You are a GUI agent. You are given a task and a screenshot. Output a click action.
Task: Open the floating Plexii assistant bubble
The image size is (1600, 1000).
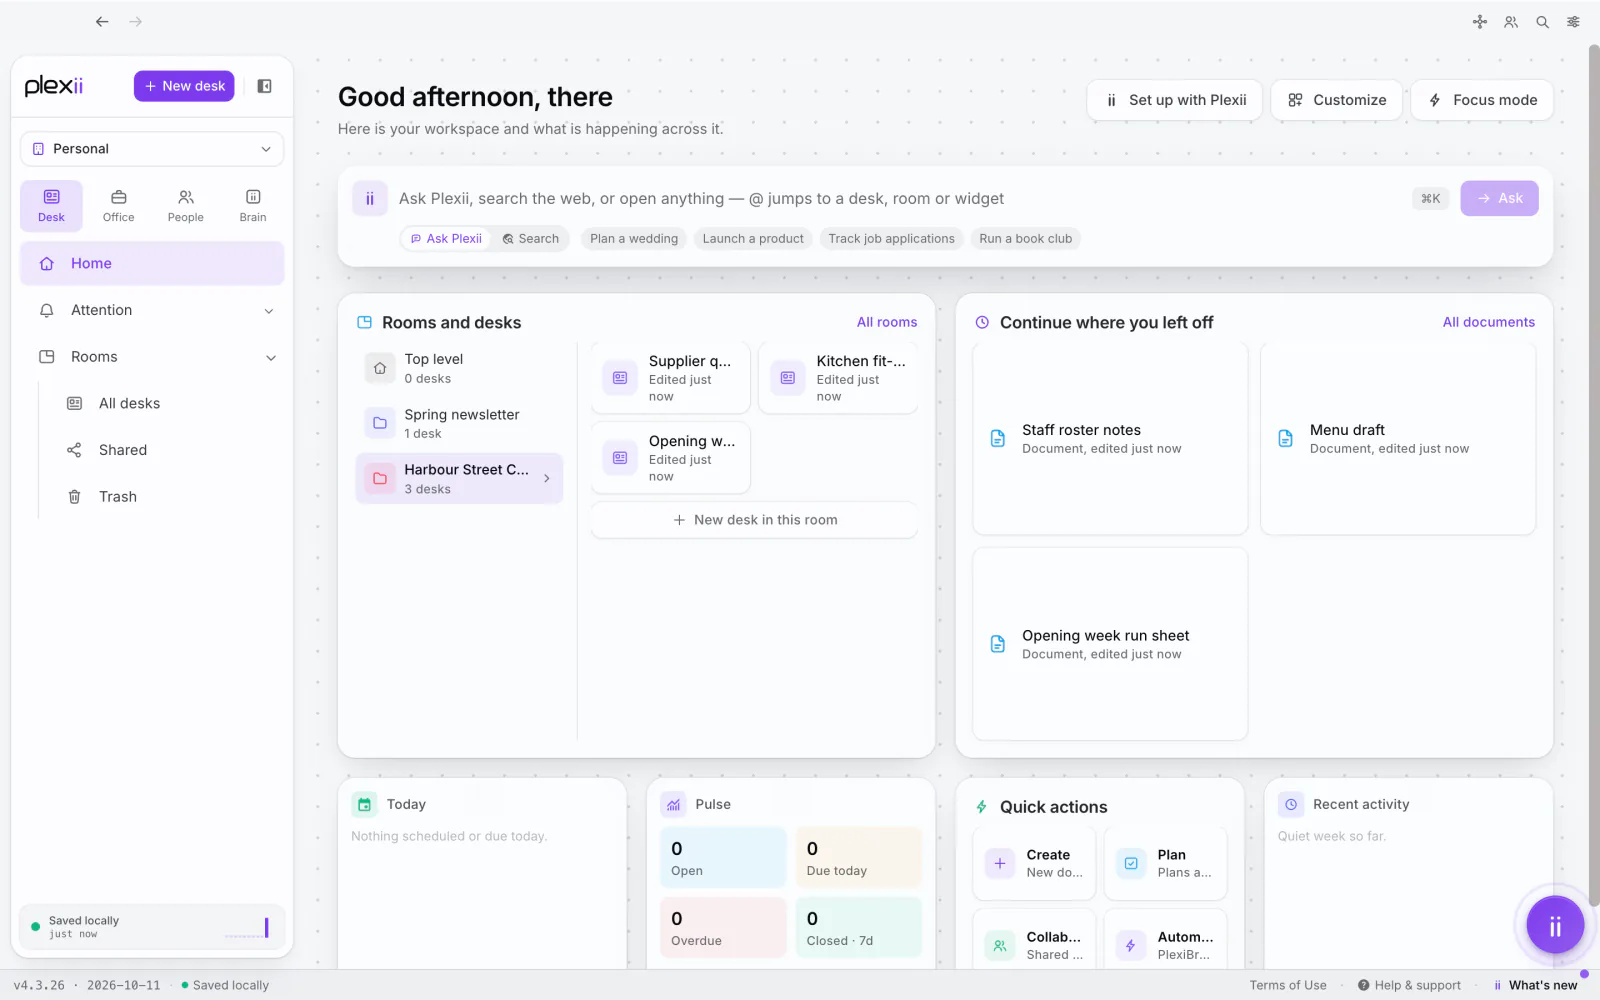(1555, 926)
